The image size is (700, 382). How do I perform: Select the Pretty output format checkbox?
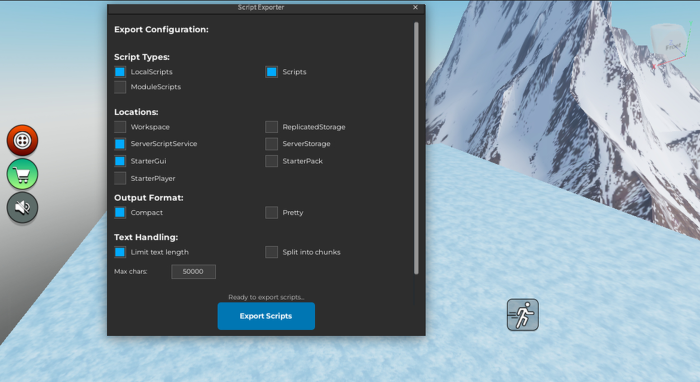point(271,213)
